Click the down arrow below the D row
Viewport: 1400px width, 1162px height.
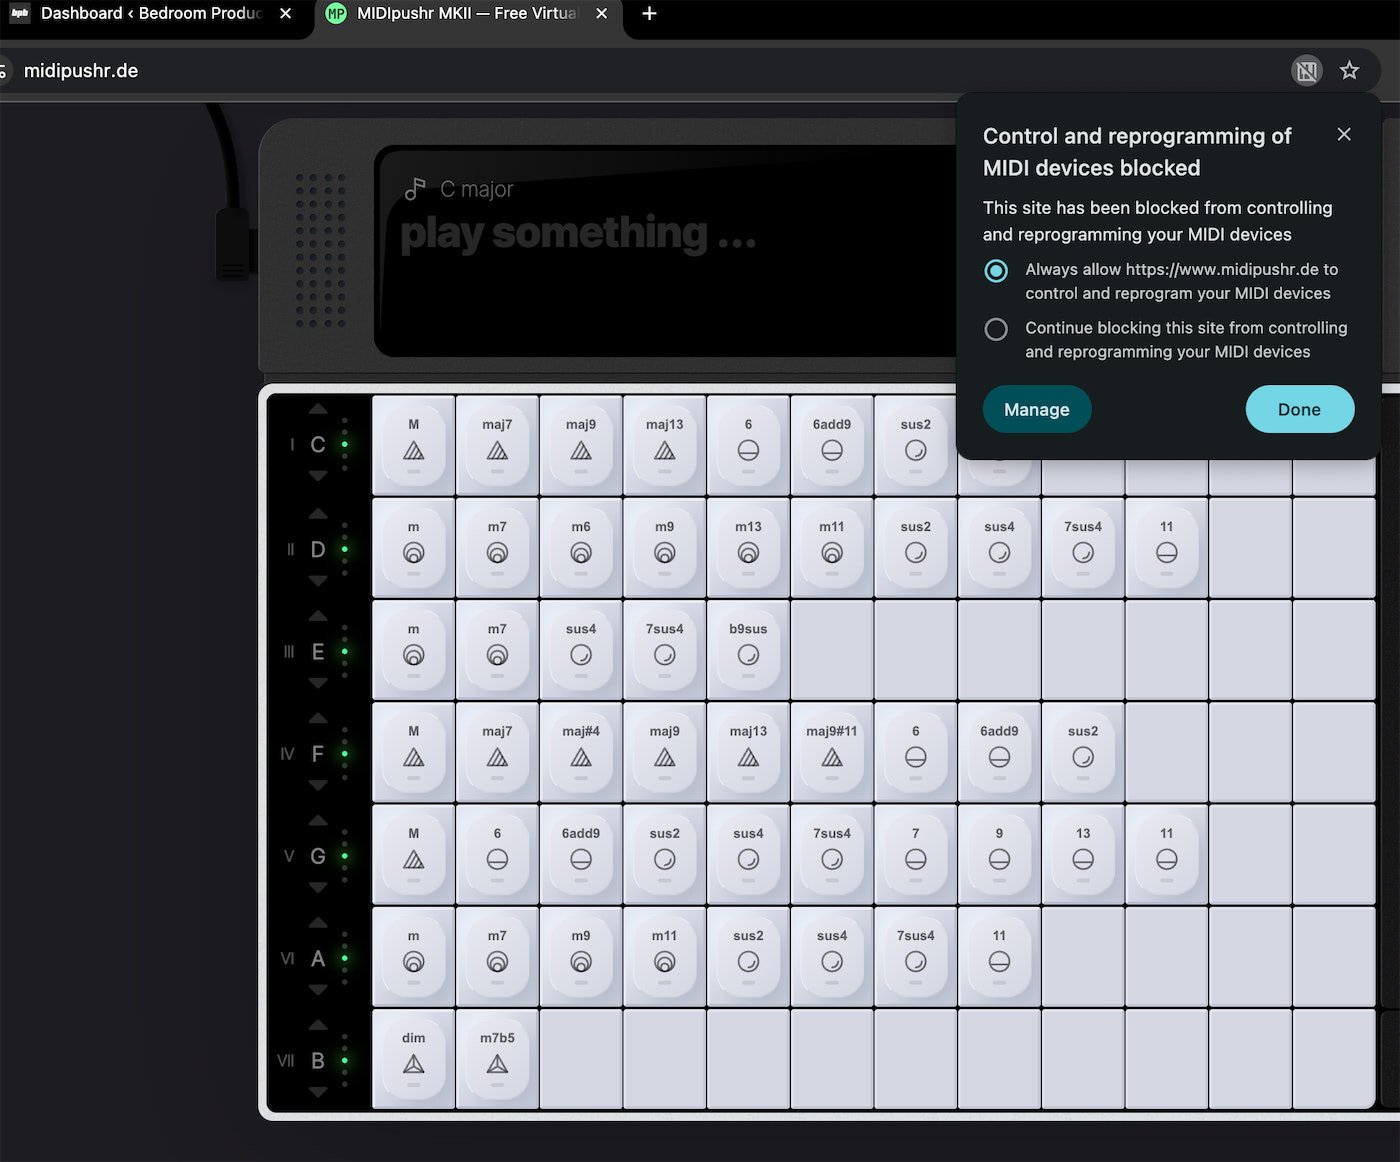pyautogui.click(x=318, y=580)
